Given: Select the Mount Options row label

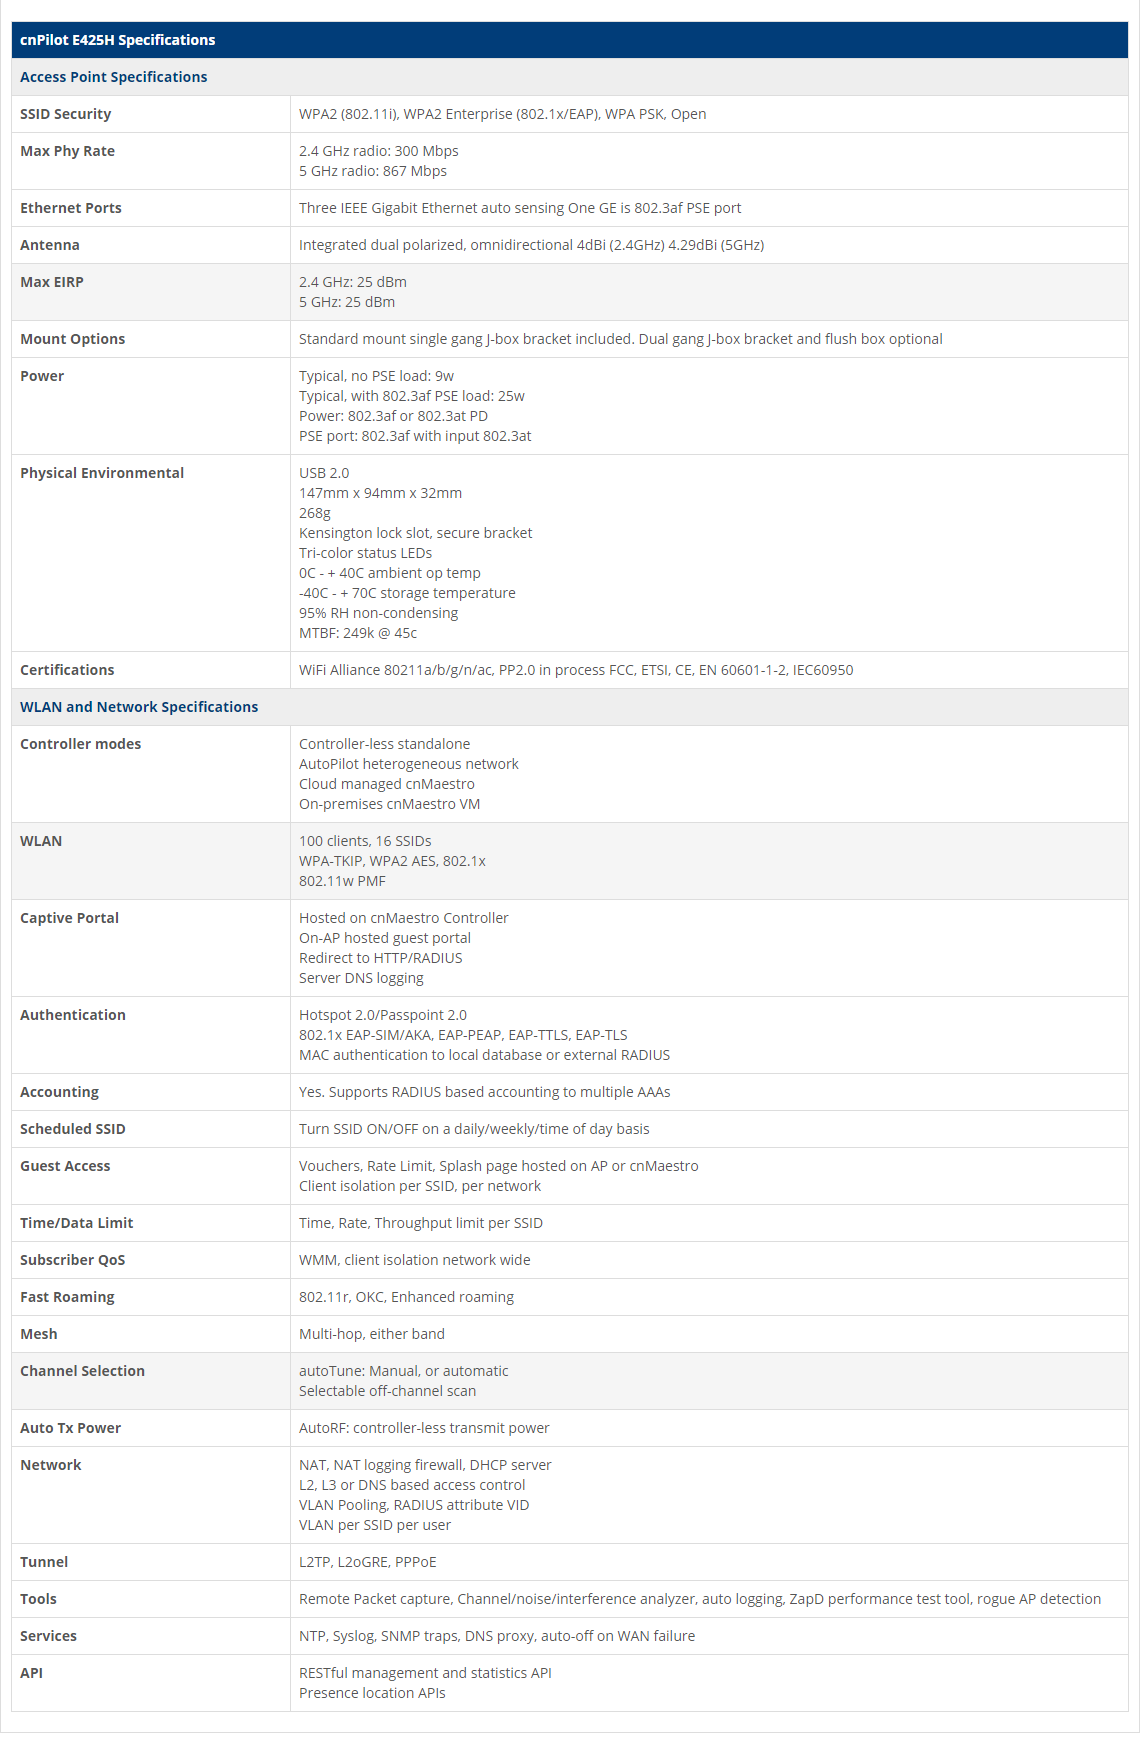Looking at the screenshot, I should (x=73, y=339).
